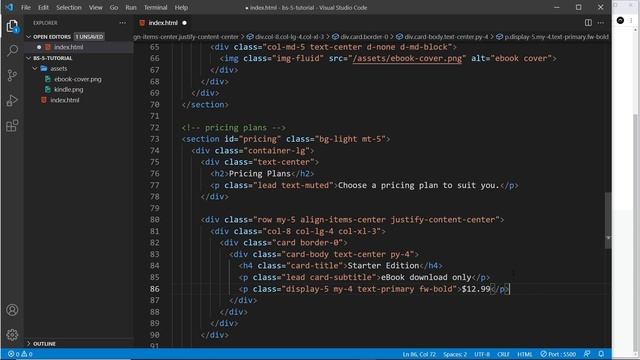Open the Manage gear icon
640x360 pixels.
pos(12,335)
